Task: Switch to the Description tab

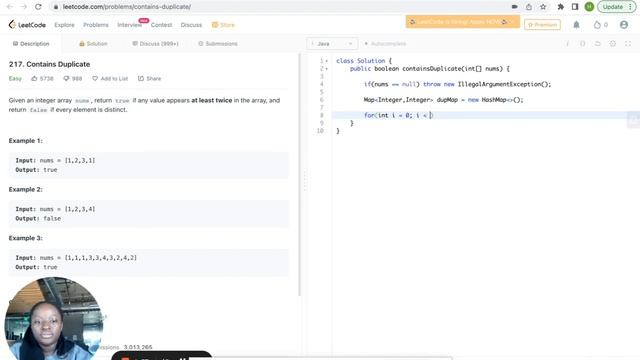Action: (x=31, y=44)
